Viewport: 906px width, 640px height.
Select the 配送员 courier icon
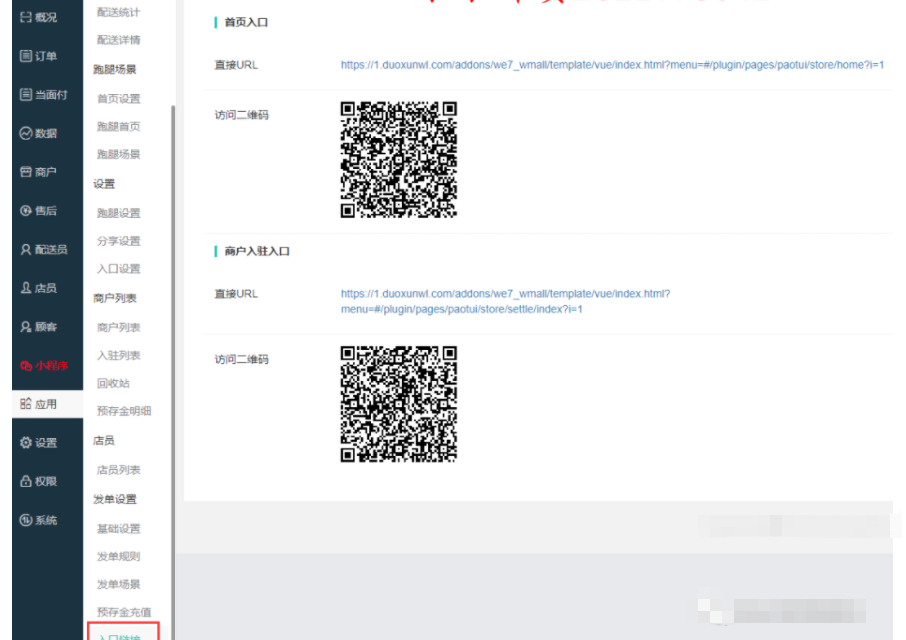(26, 249)
